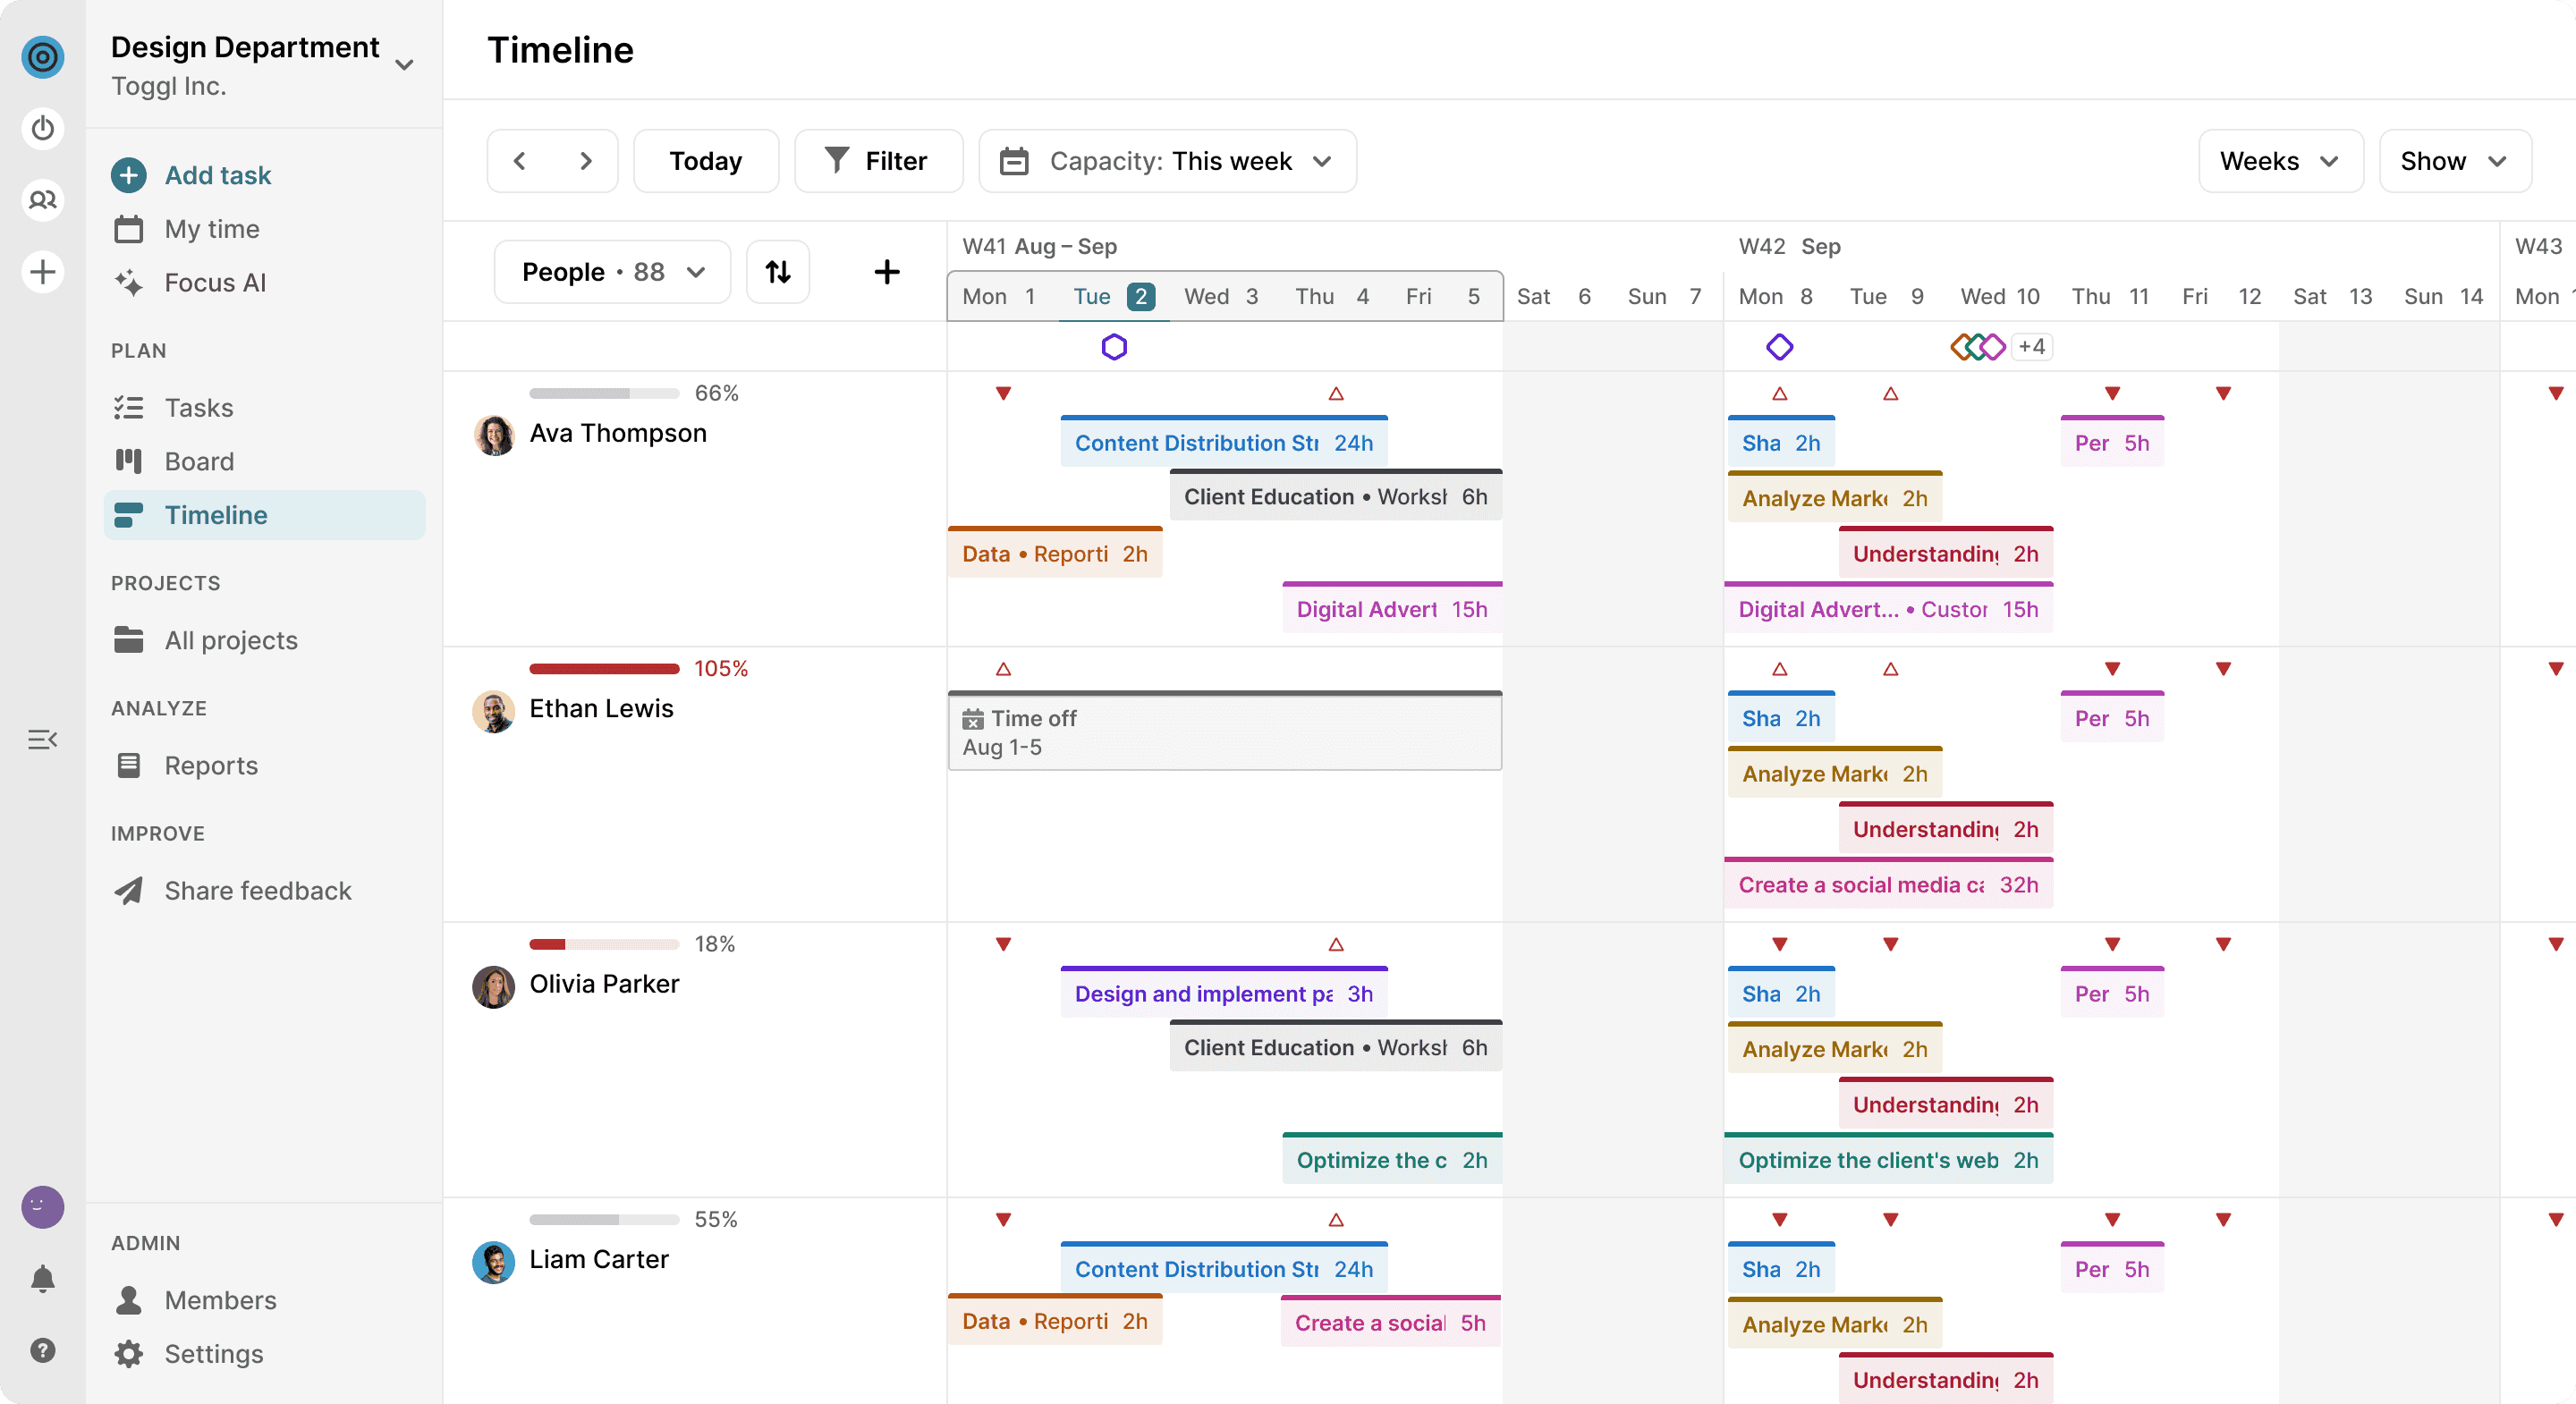Expand the Design Department workspace switcher
Viewport: 2576px width, 1404px height.
coord(404,66)
